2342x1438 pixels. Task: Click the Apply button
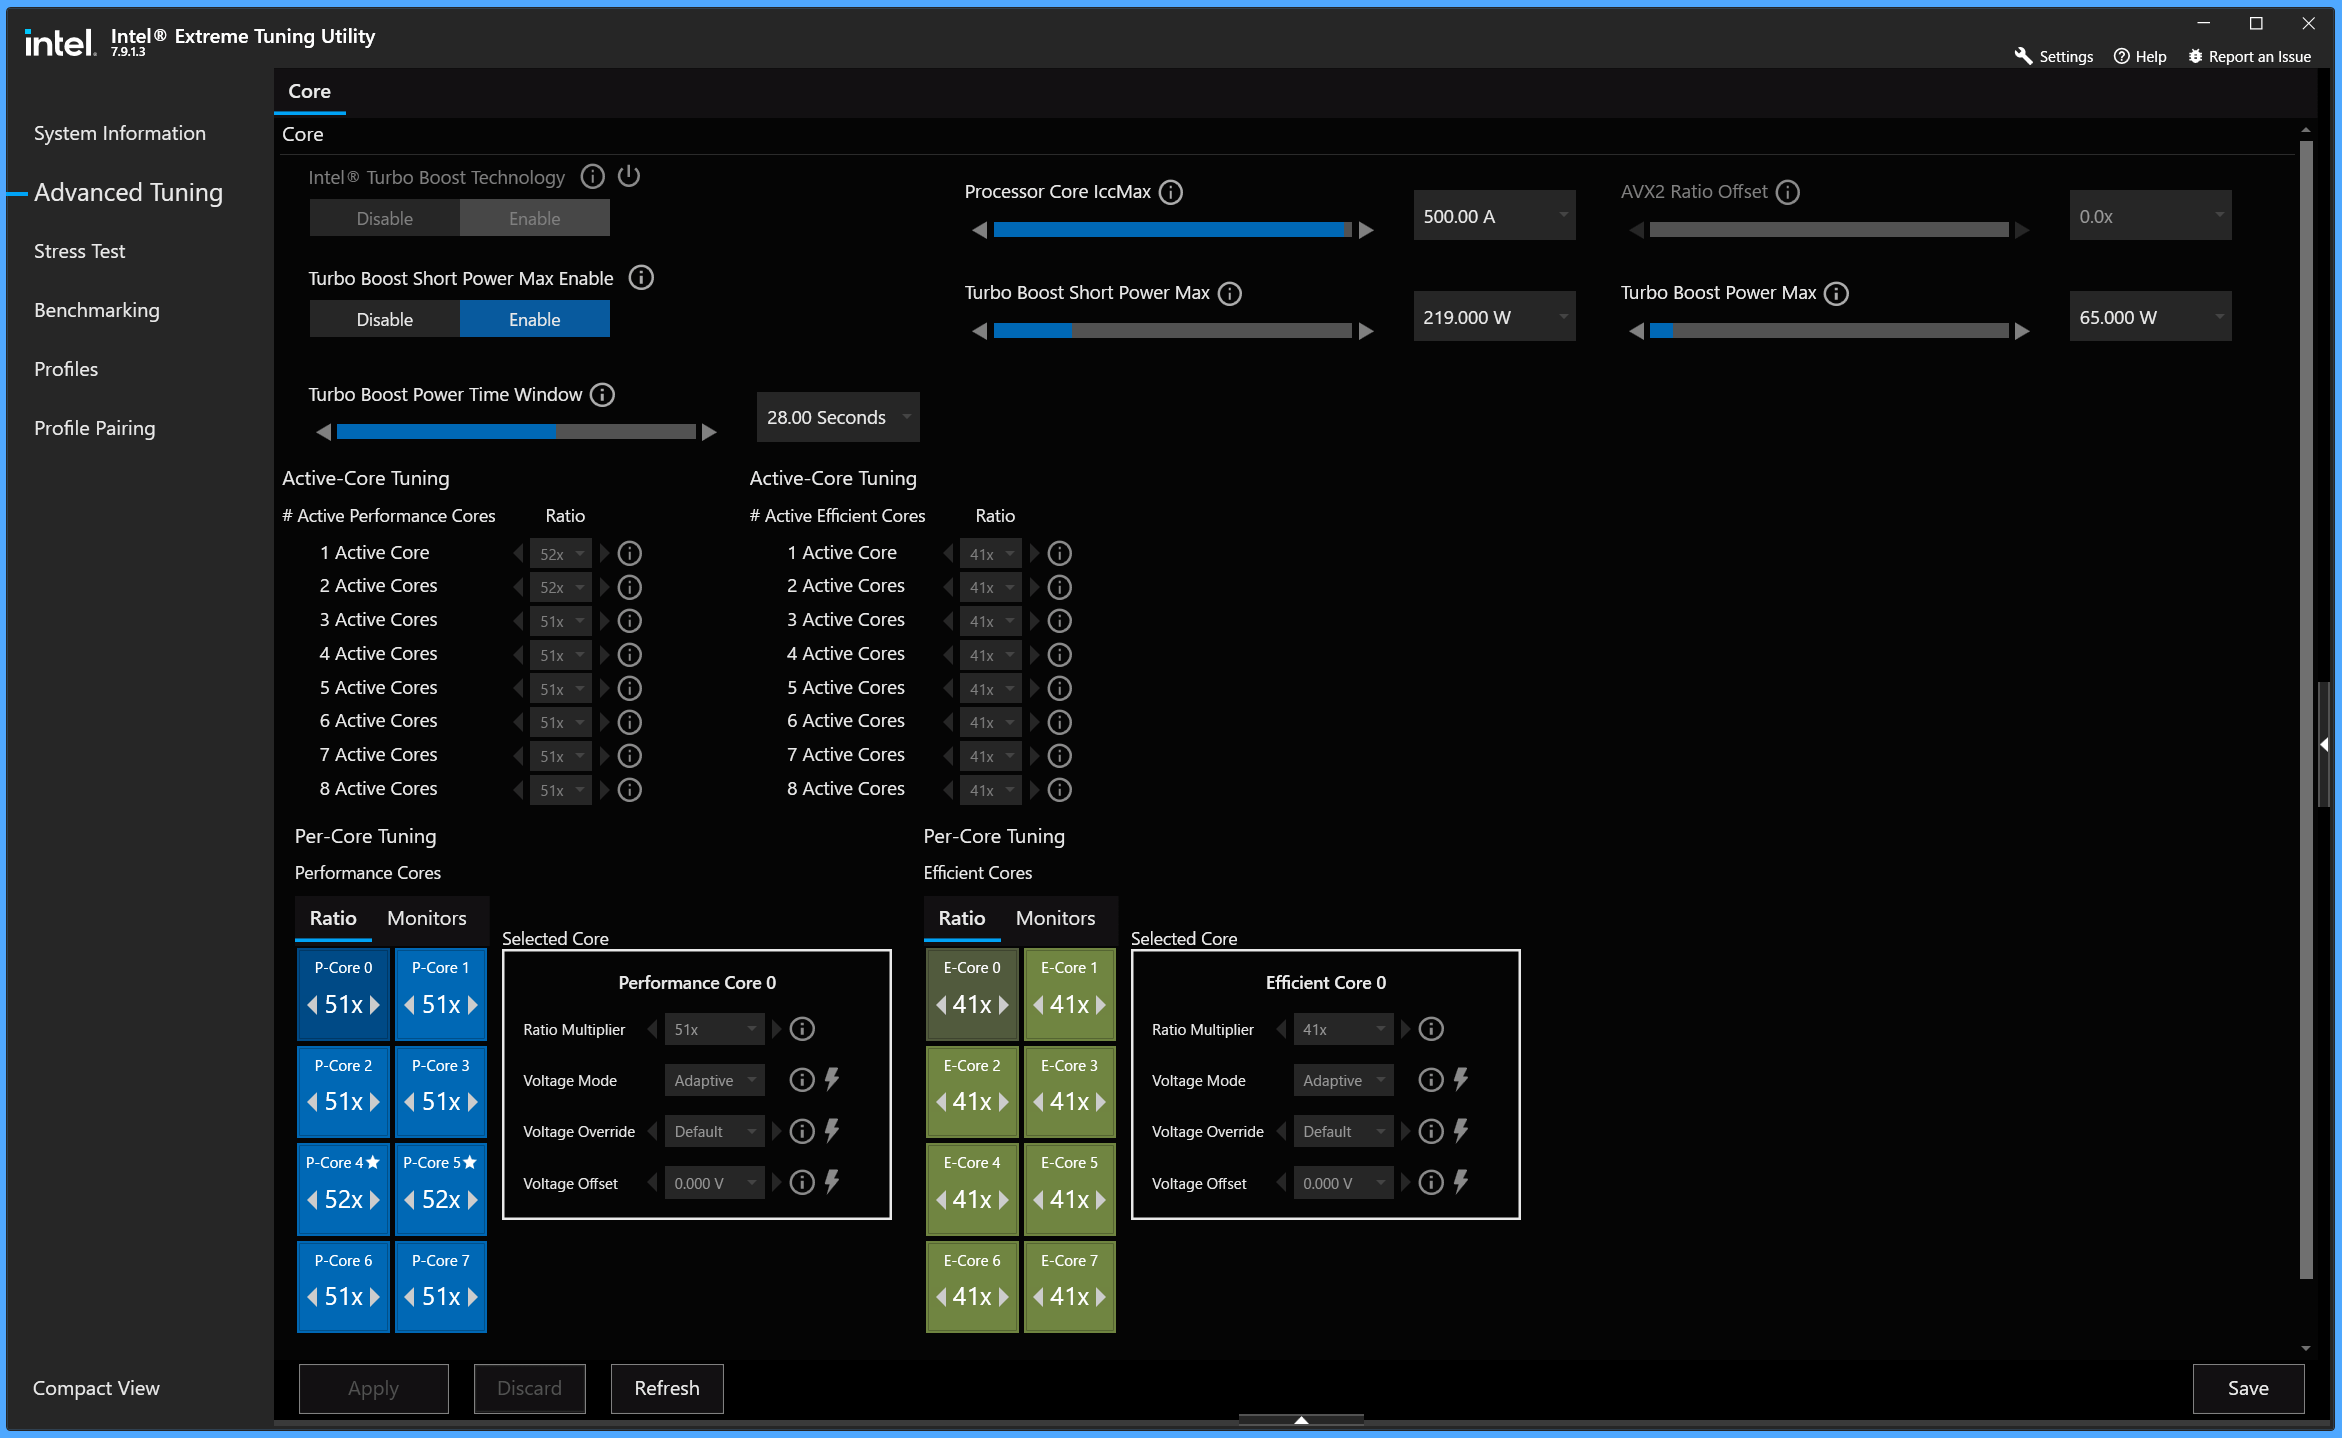pos(374,1388)
